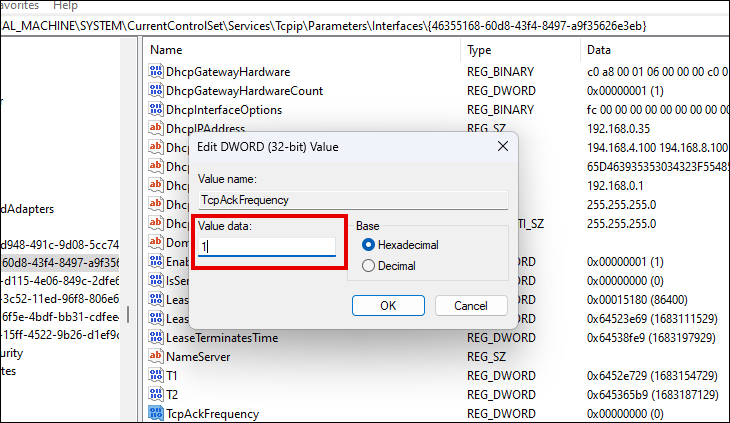730x423 pixels.
Task: Click the REG_BINARY type of DhcpInterfaceOptions row
Action: 500,110
